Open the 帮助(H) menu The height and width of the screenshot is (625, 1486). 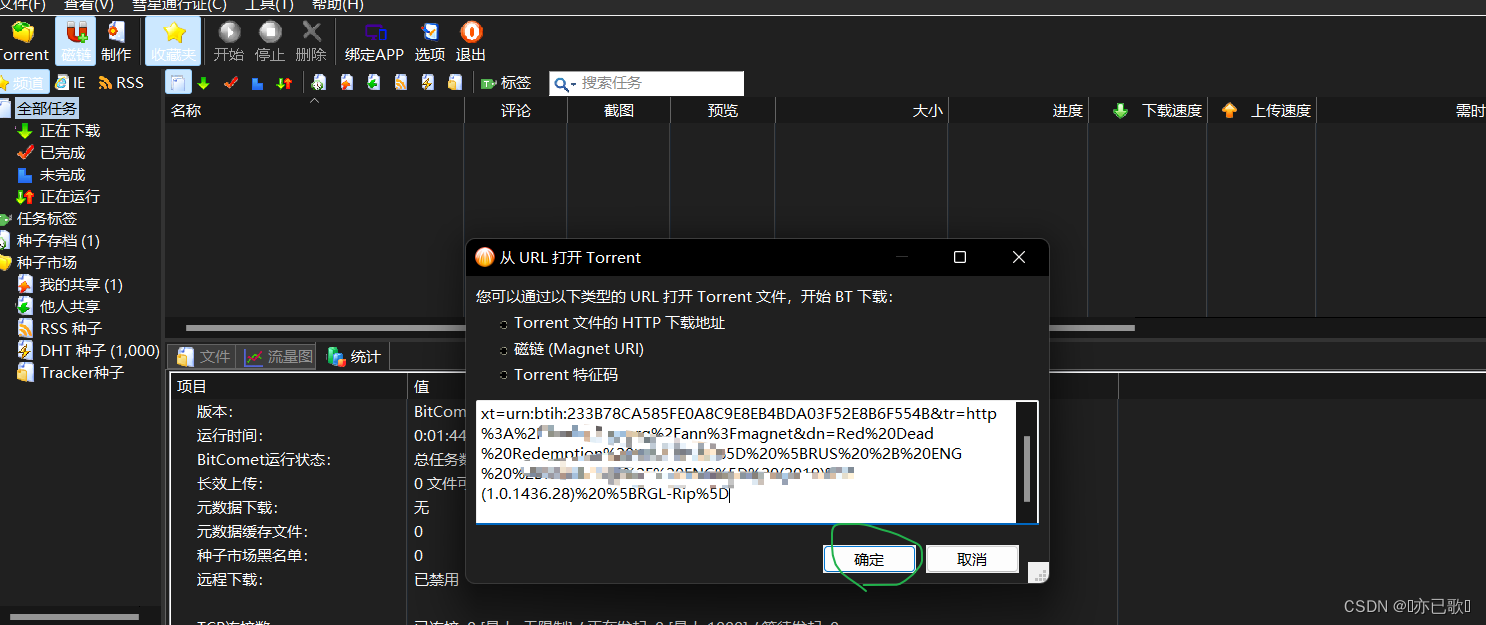(338, 5)
